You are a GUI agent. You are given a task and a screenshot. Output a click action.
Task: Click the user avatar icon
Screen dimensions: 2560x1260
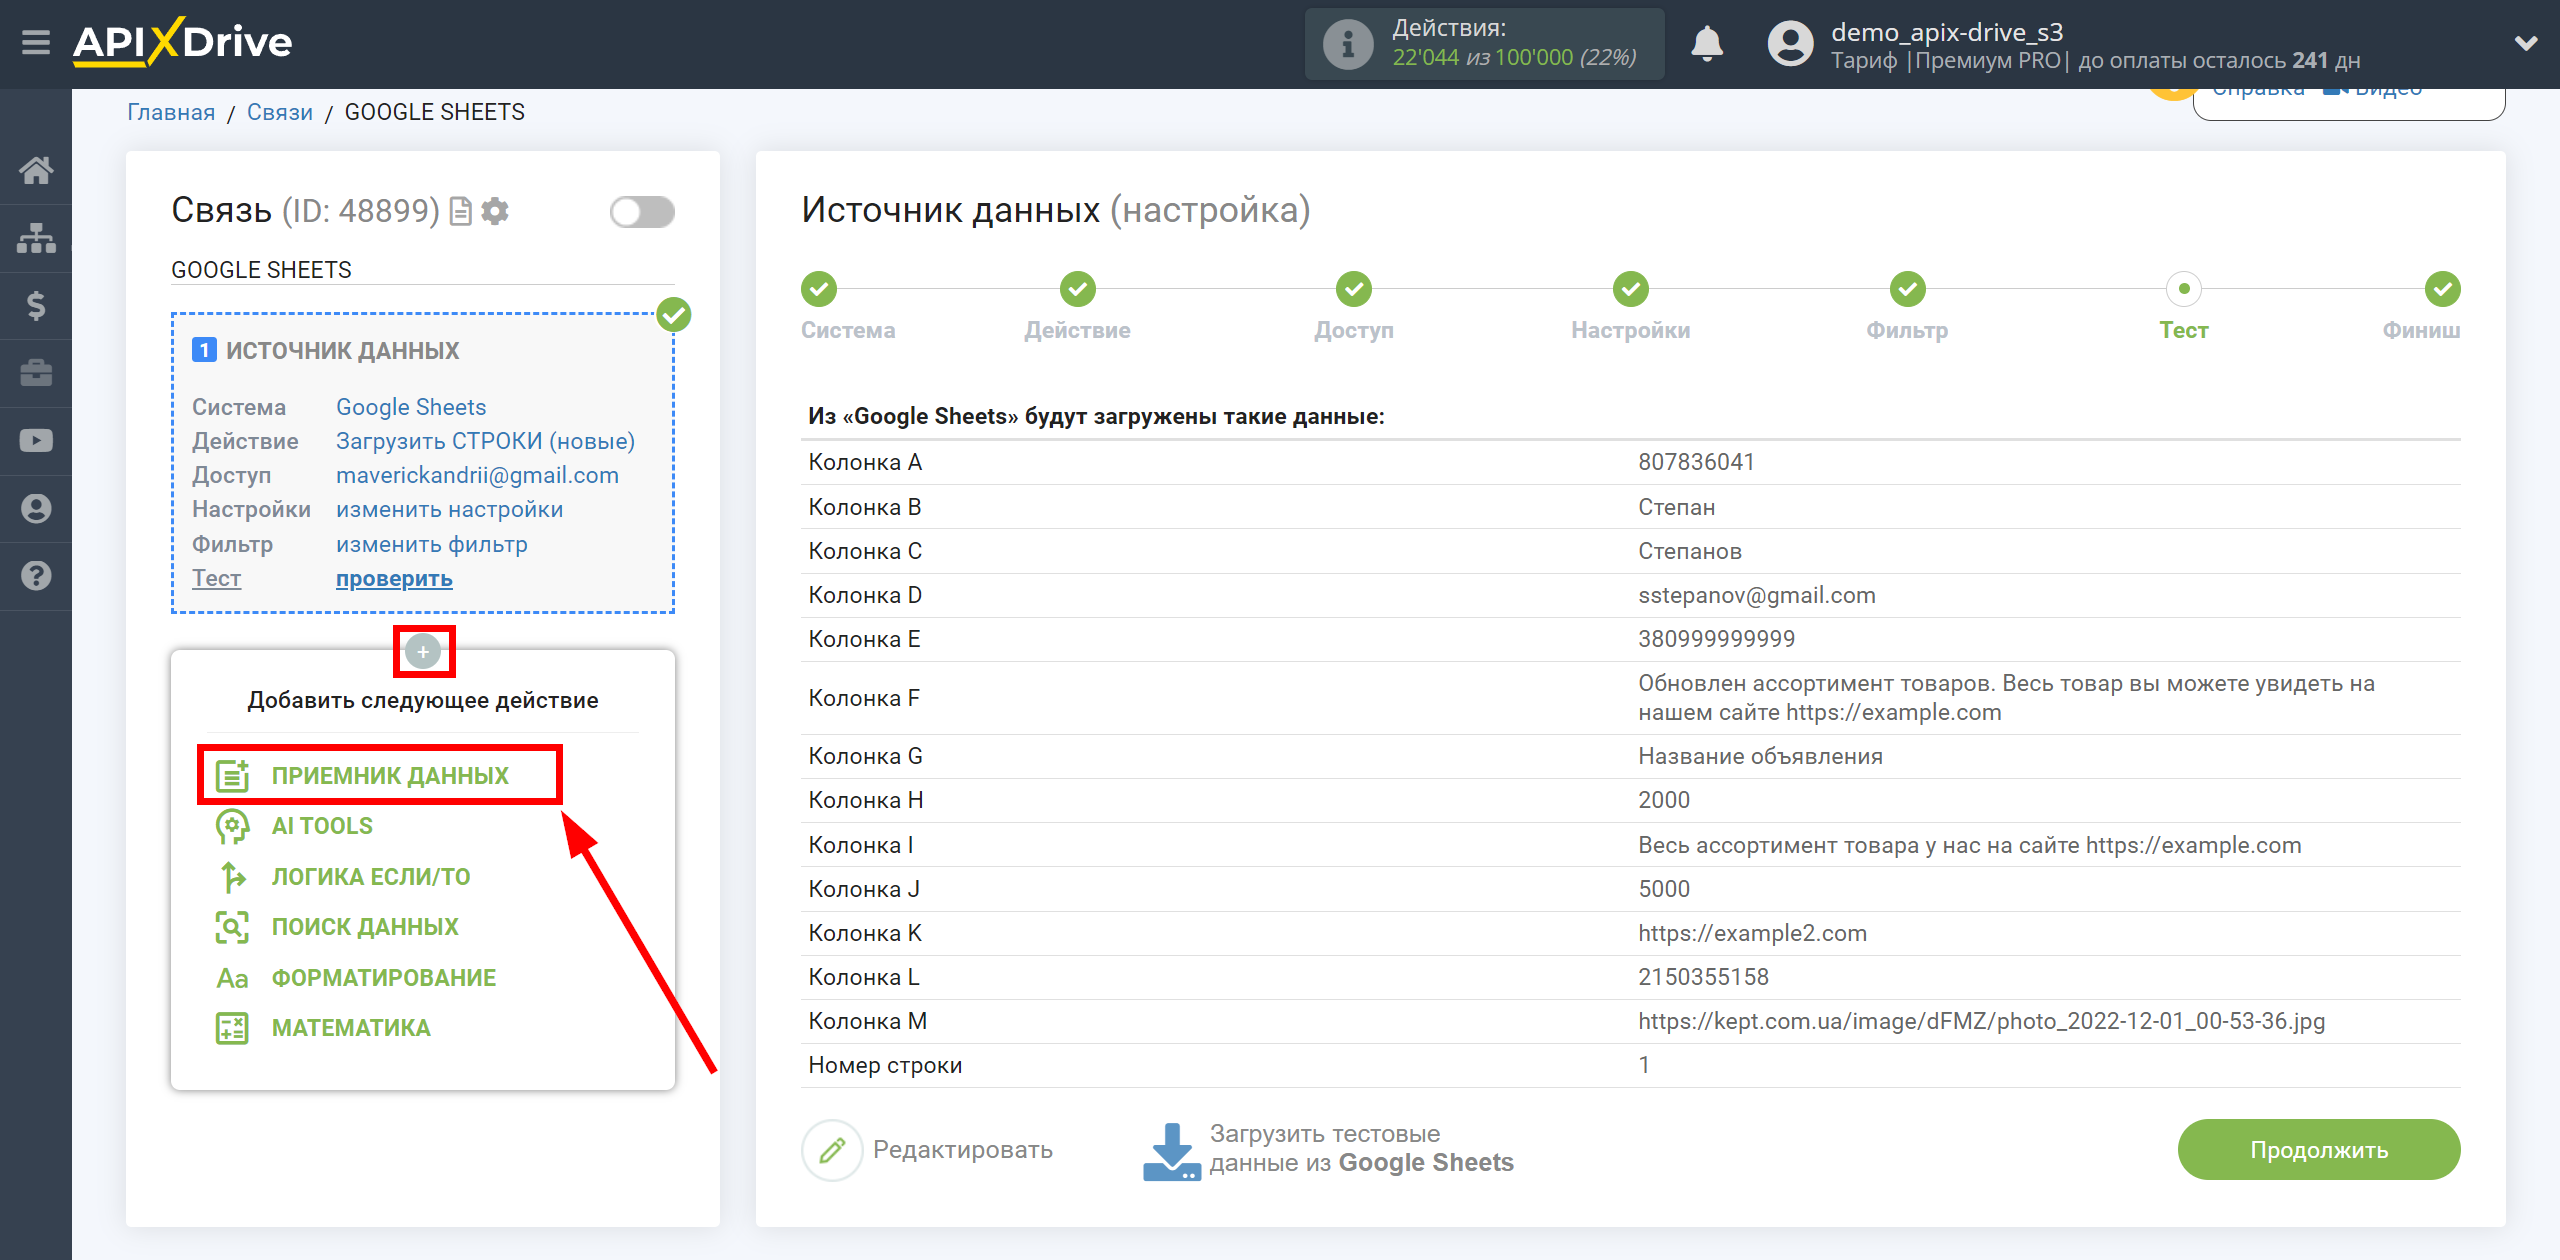pos(1789,44)
